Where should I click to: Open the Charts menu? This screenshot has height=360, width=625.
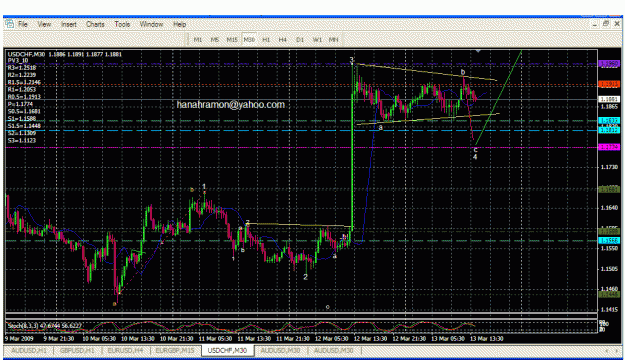[x=95, y=24]
